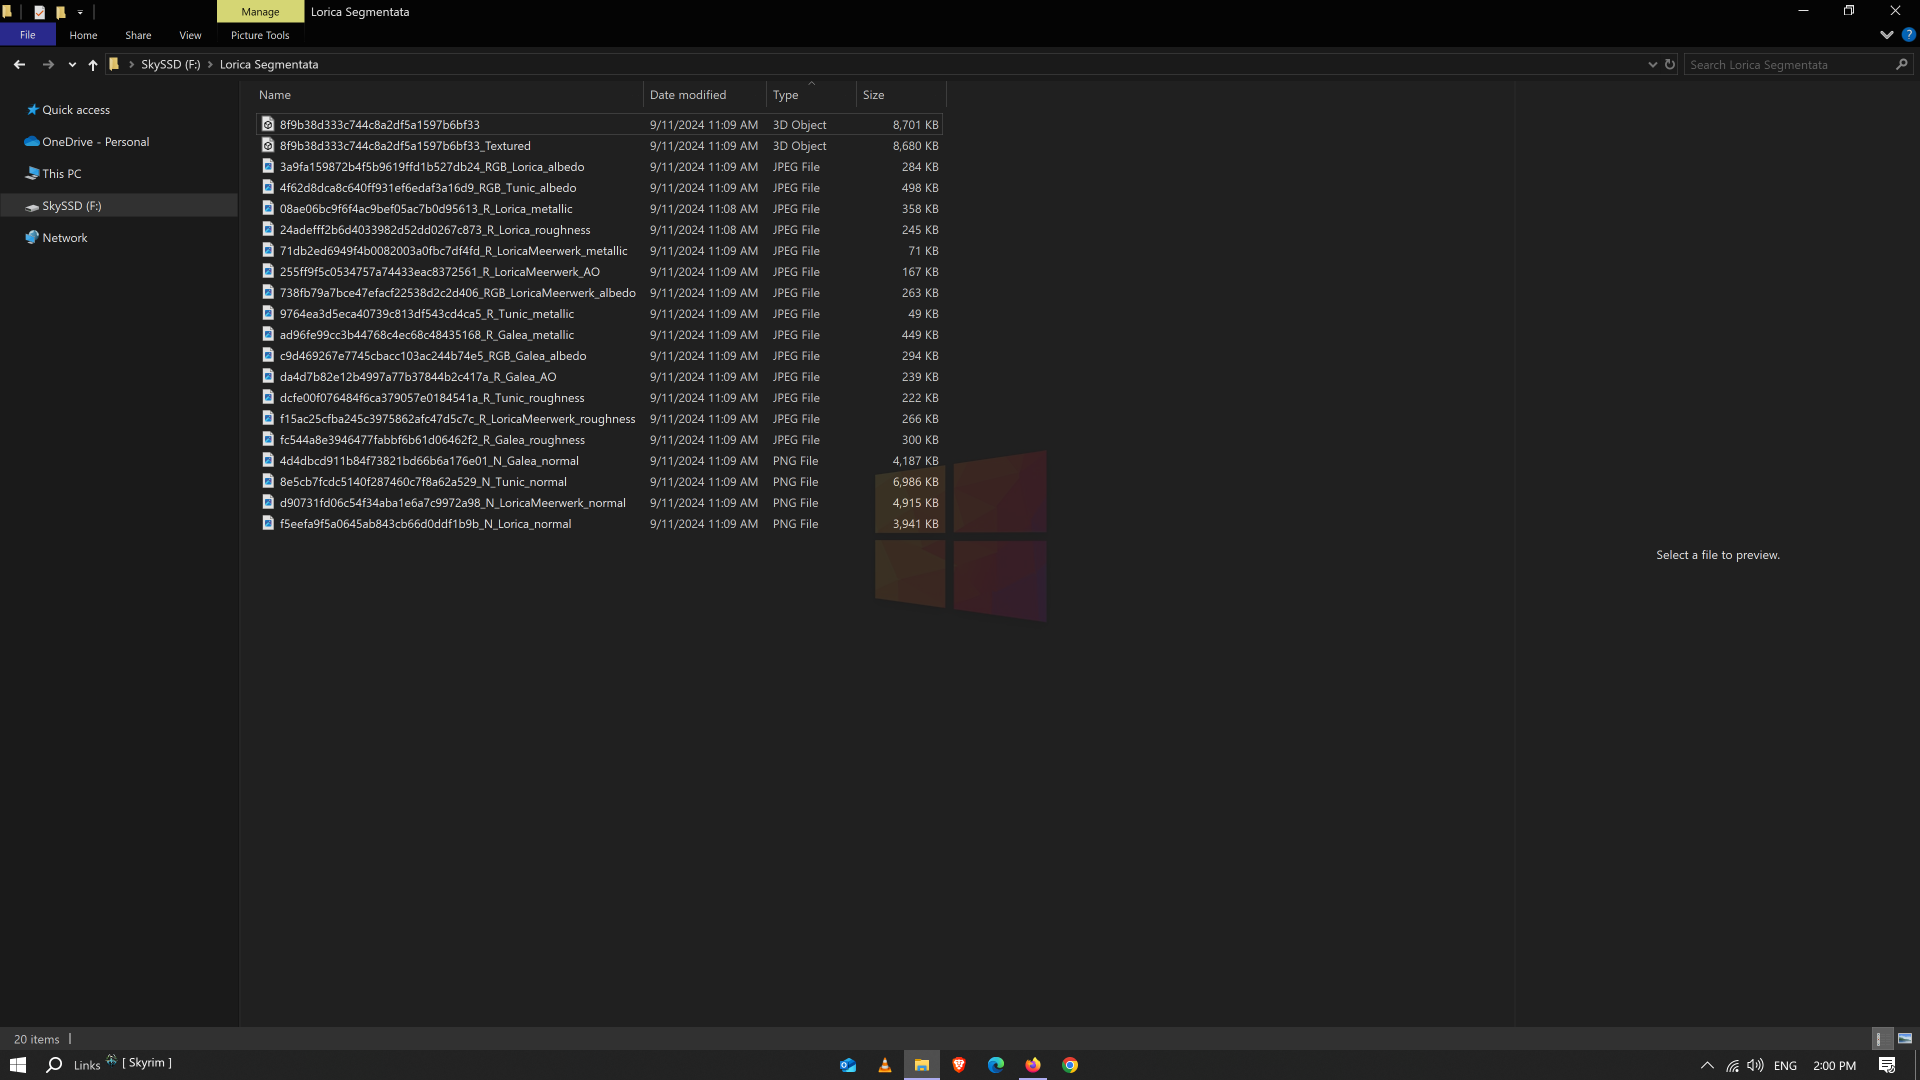Image resolution: width=1920 pixels, height=1080 pixels.
Task: Select R_LoricaMeerwerk_metallic file icon
Action: click(x=268, y=251)
